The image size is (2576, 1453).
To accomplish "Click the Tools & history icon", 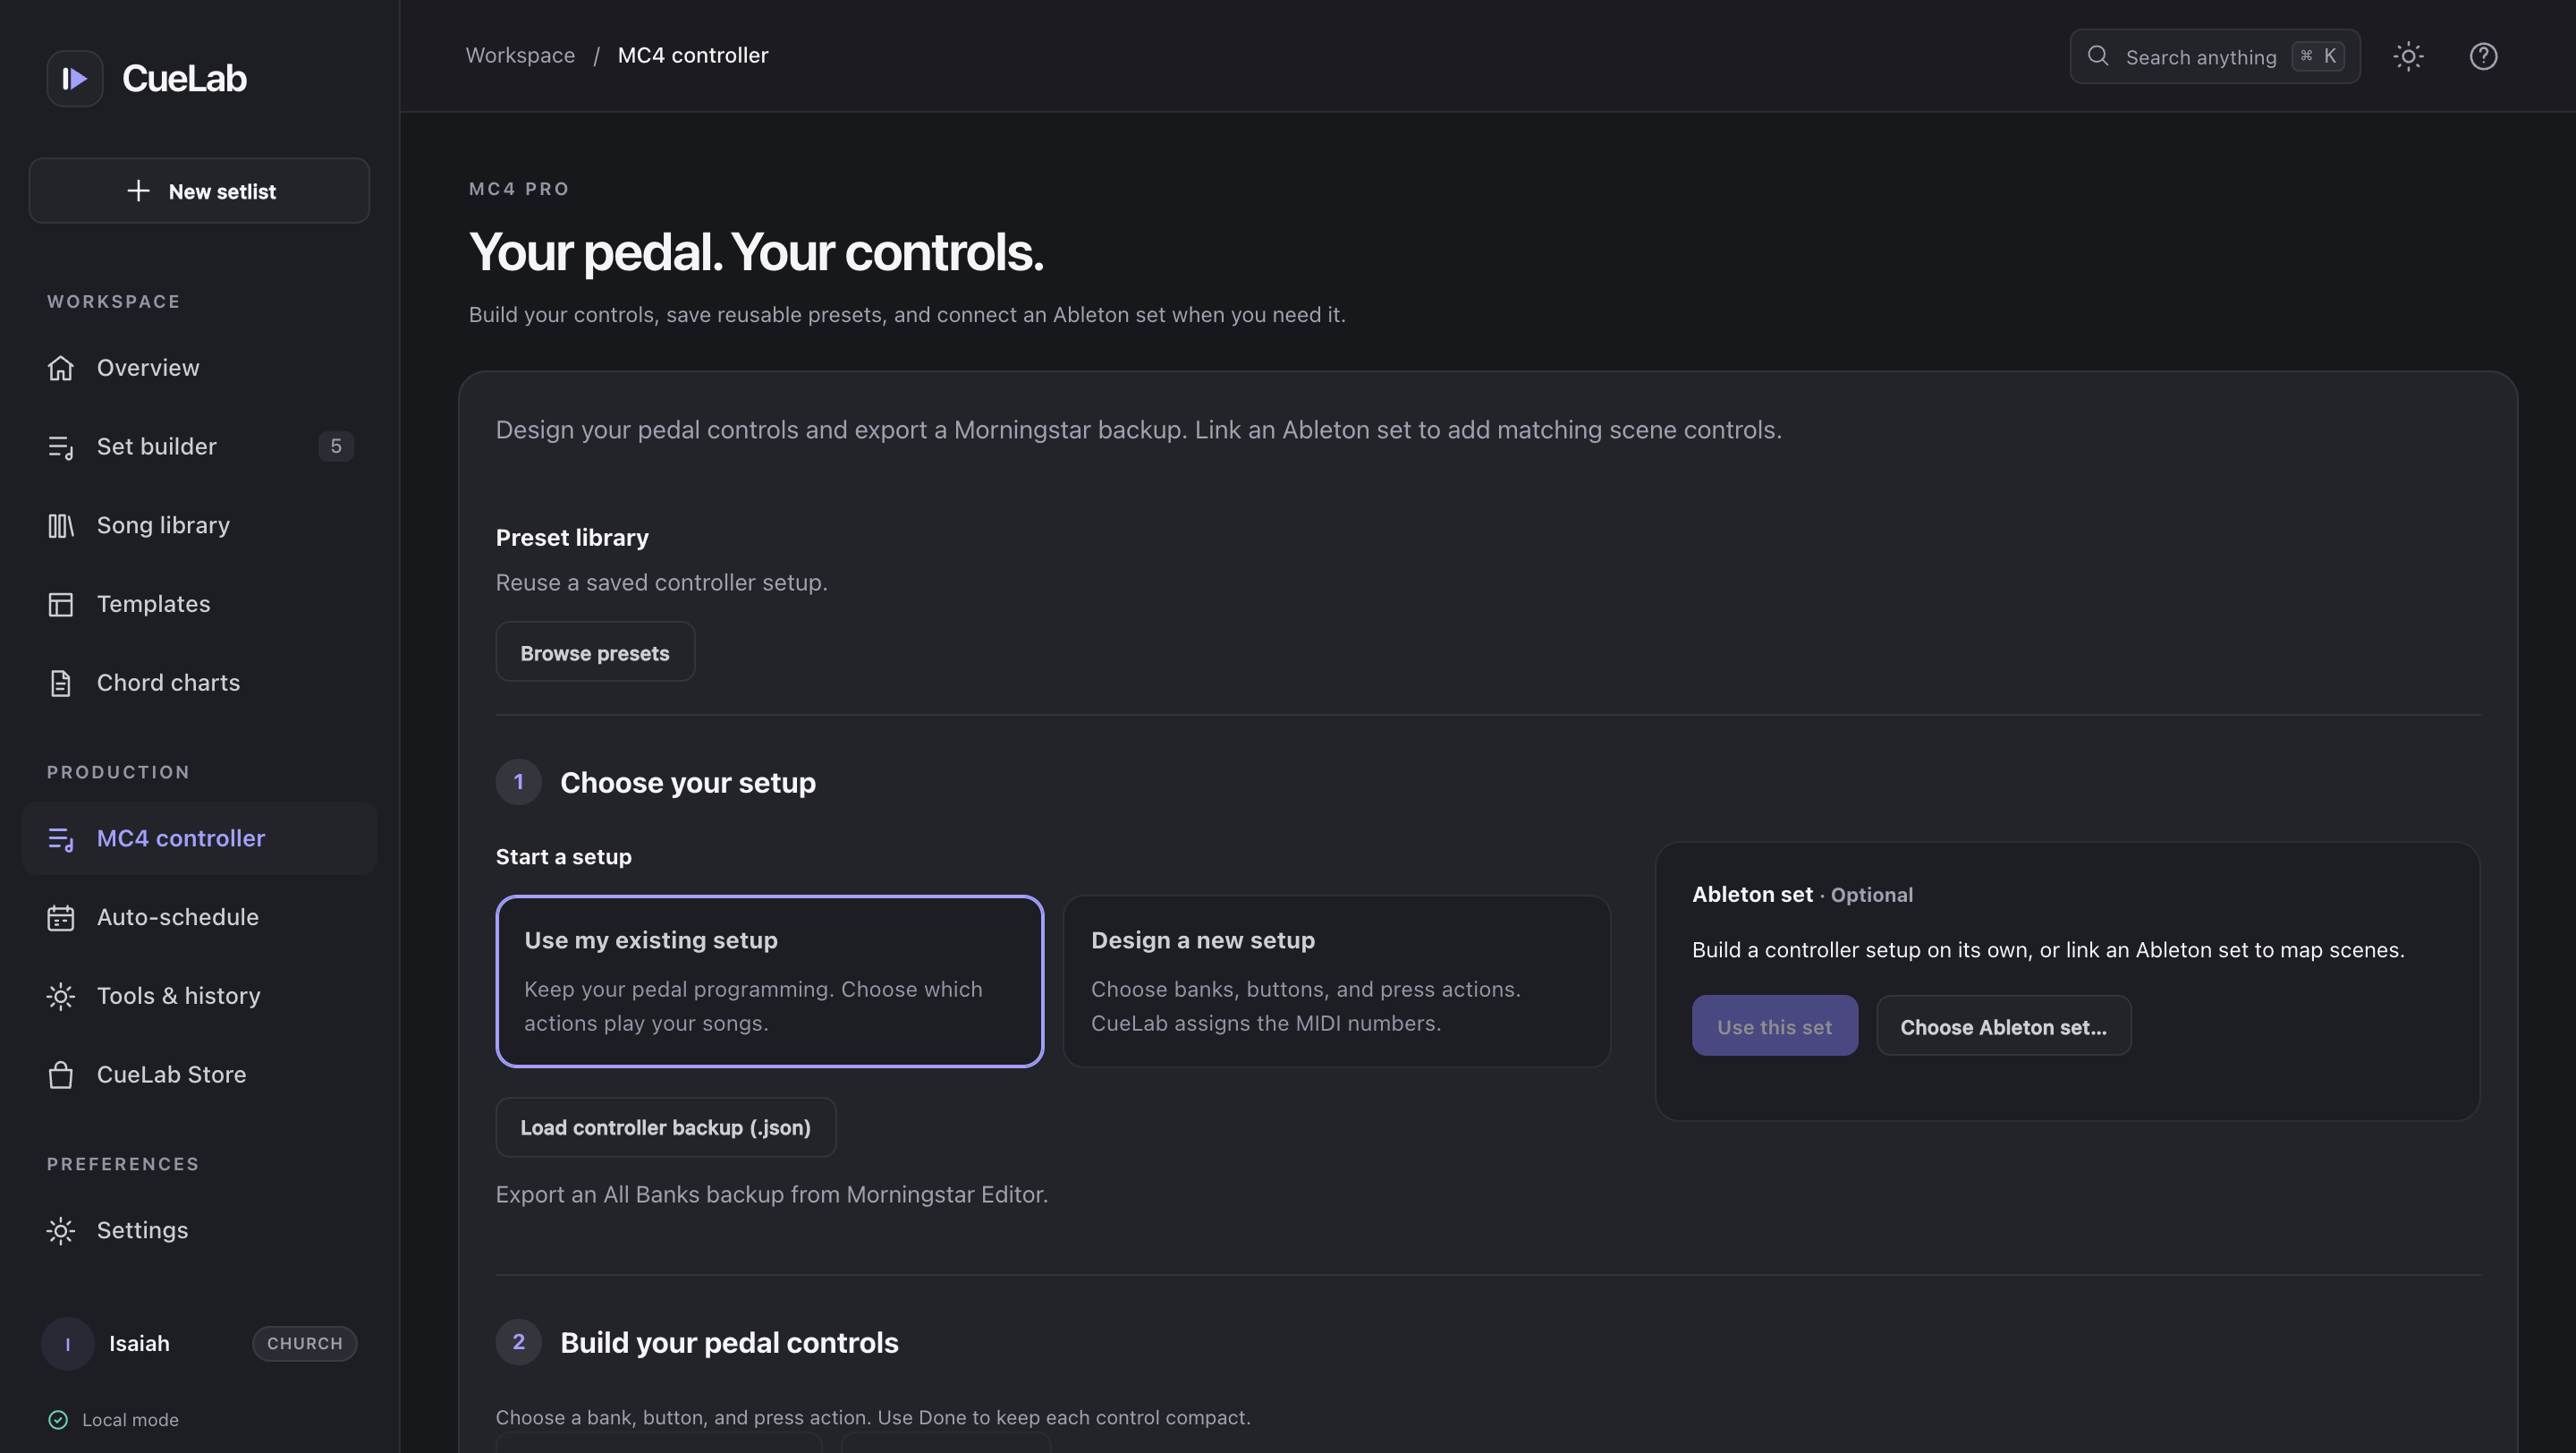I will click(61, 996).
